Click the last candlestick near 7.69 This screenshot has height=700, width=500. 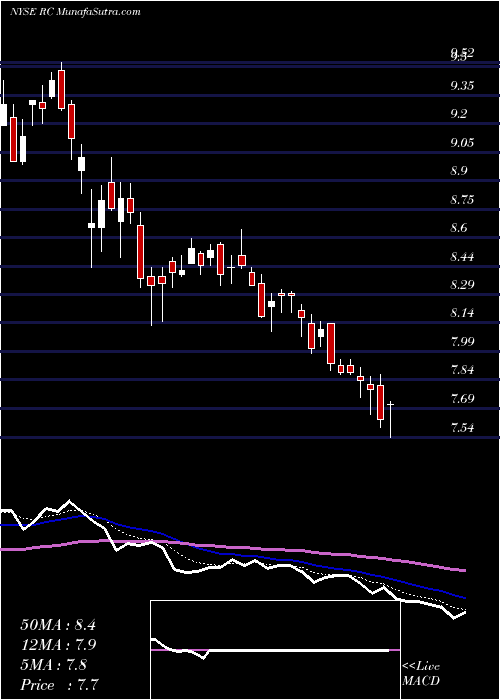point(391,420)
